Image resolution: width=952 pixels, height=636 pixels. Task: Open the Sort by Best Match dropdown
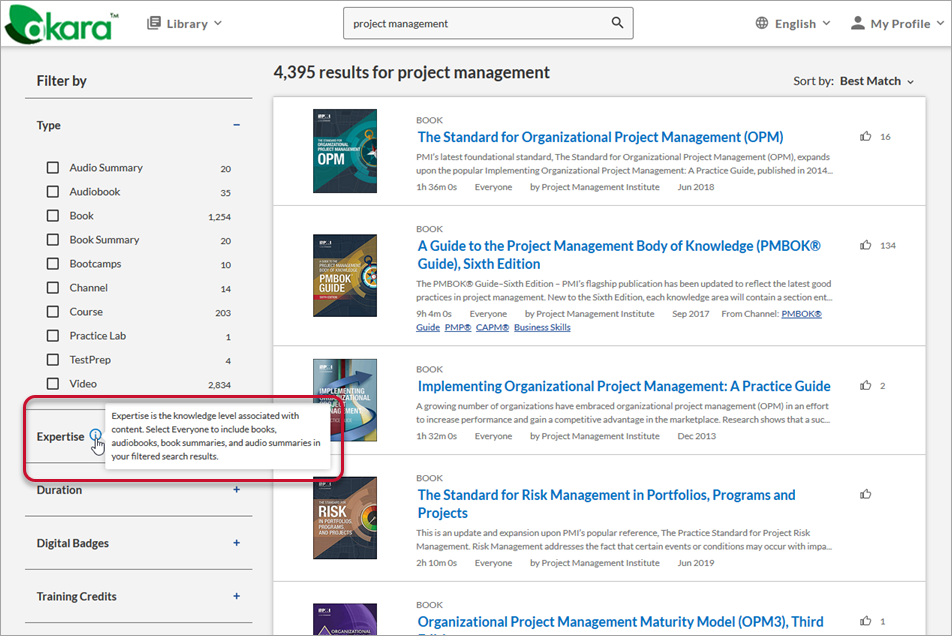pos(876,81)
